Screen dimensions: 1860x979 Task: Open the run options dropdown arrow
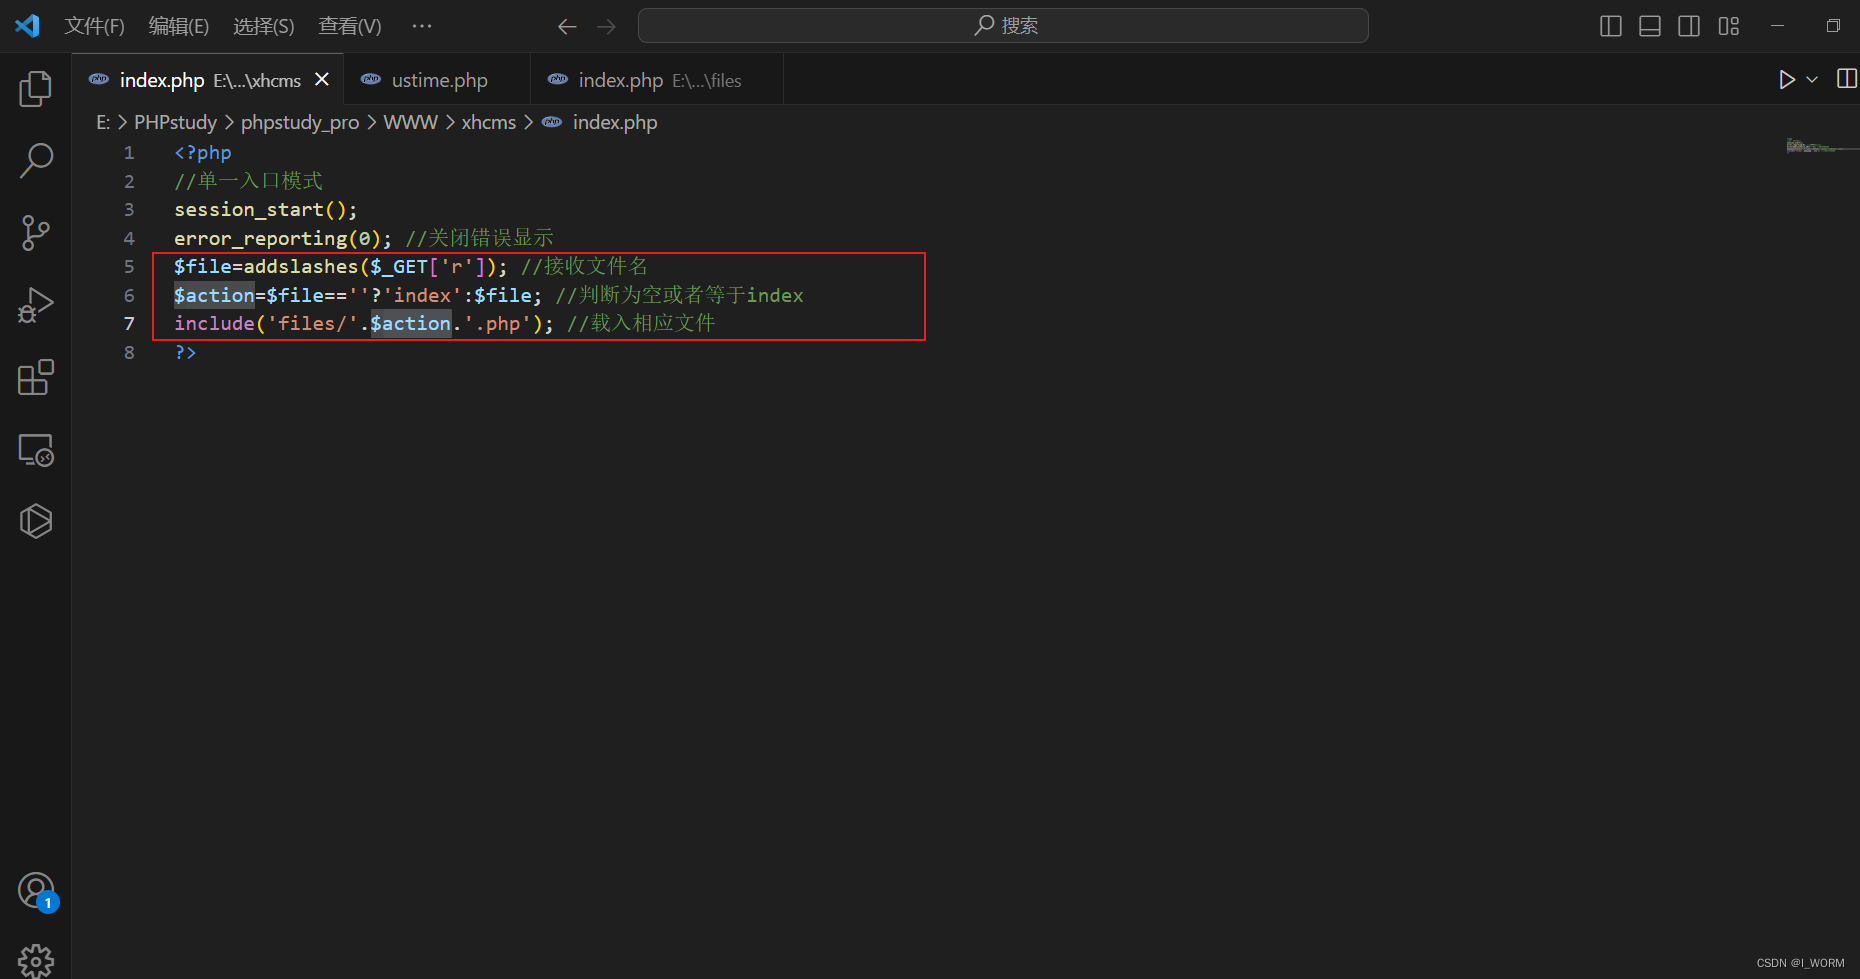click(1812, 80)
